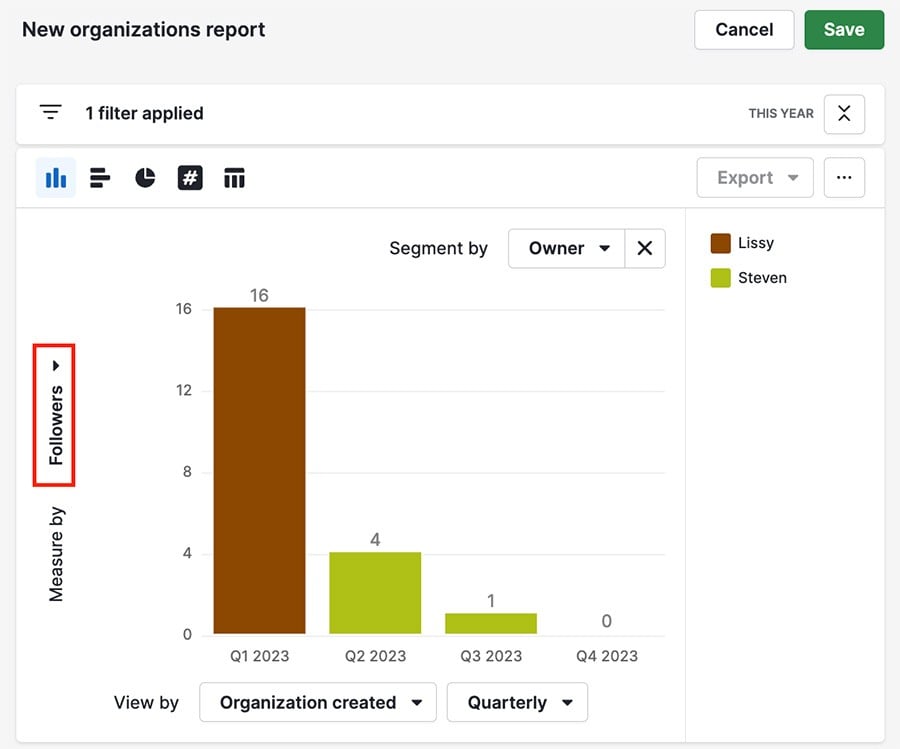Click the THIS YEAR filter label

click(781, 114)
